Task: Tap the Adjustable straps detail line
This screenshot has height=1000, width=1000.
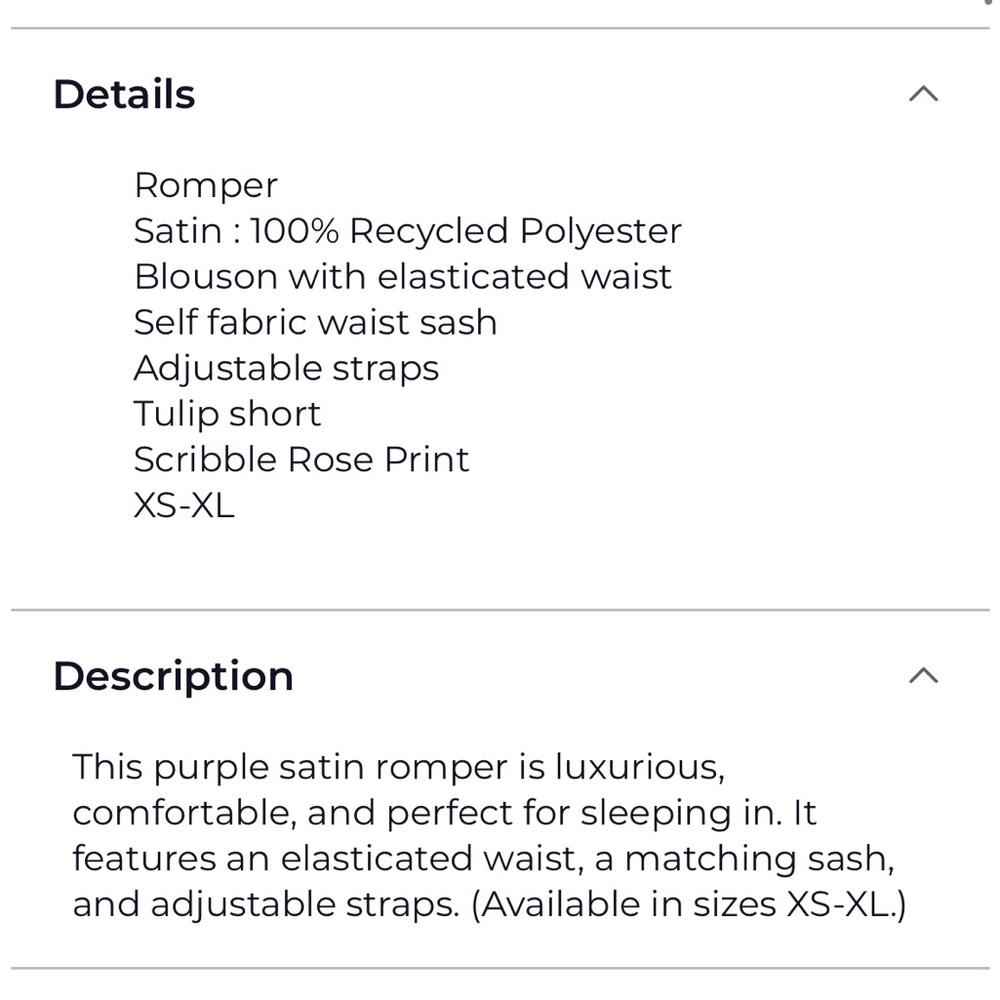Action: pos(286,368)
